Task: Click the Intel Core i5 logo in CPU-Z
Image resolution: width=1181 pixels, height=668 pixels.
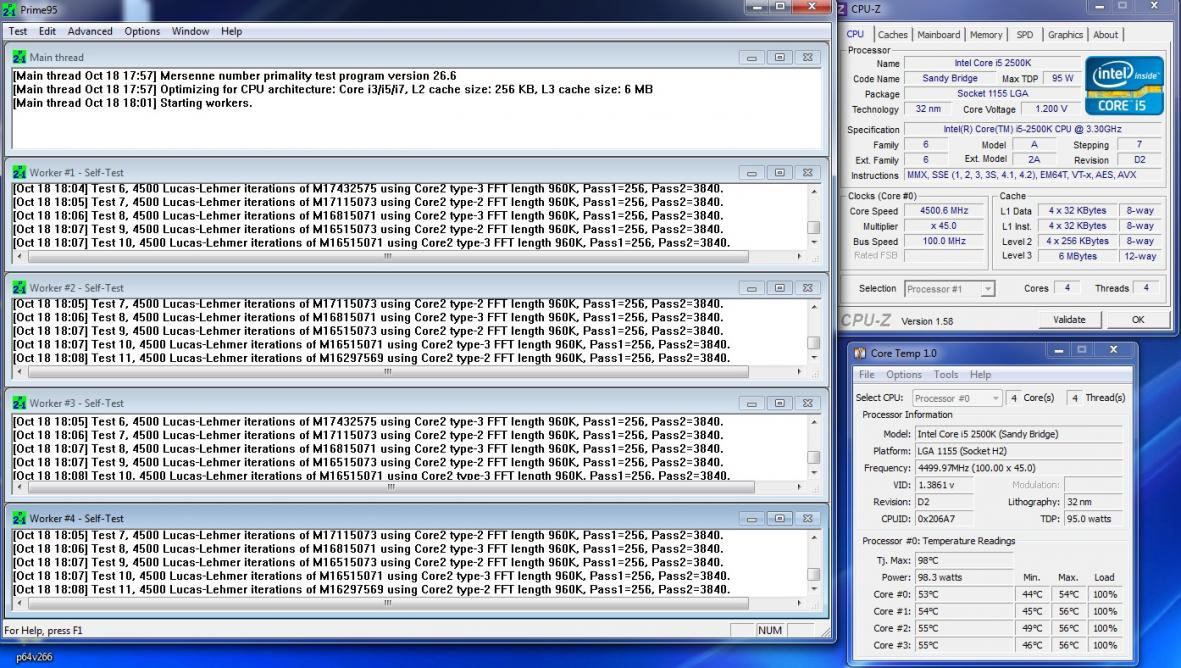Action: 1125,87
